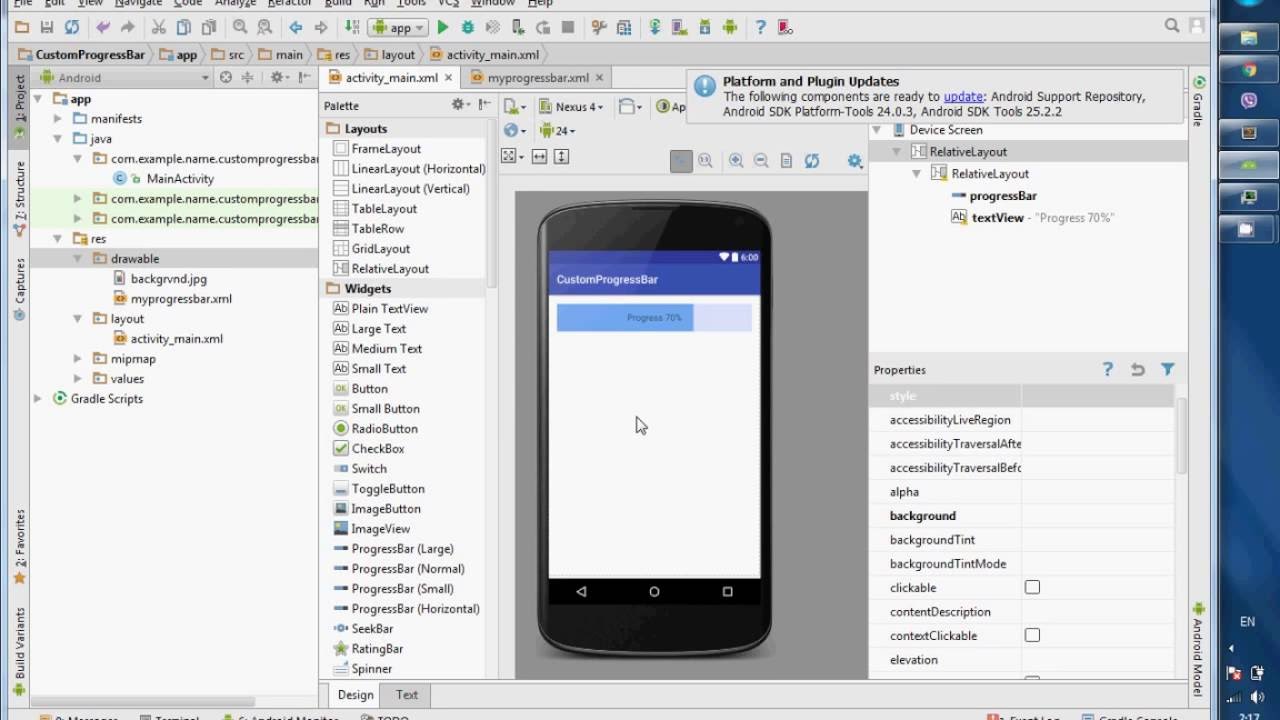This screenshot has height=720, width=1280.
Task: Open the locale globe dropdown
Action: coord(514,131)
